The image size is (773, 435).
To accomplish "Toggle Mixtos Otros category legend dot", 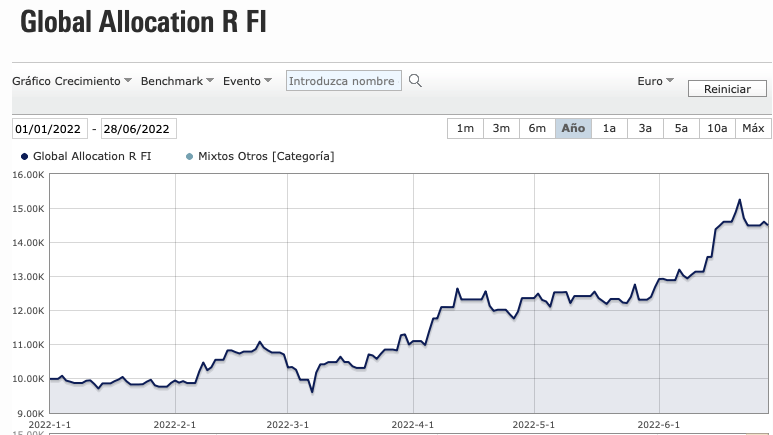I will coord(189,156).
